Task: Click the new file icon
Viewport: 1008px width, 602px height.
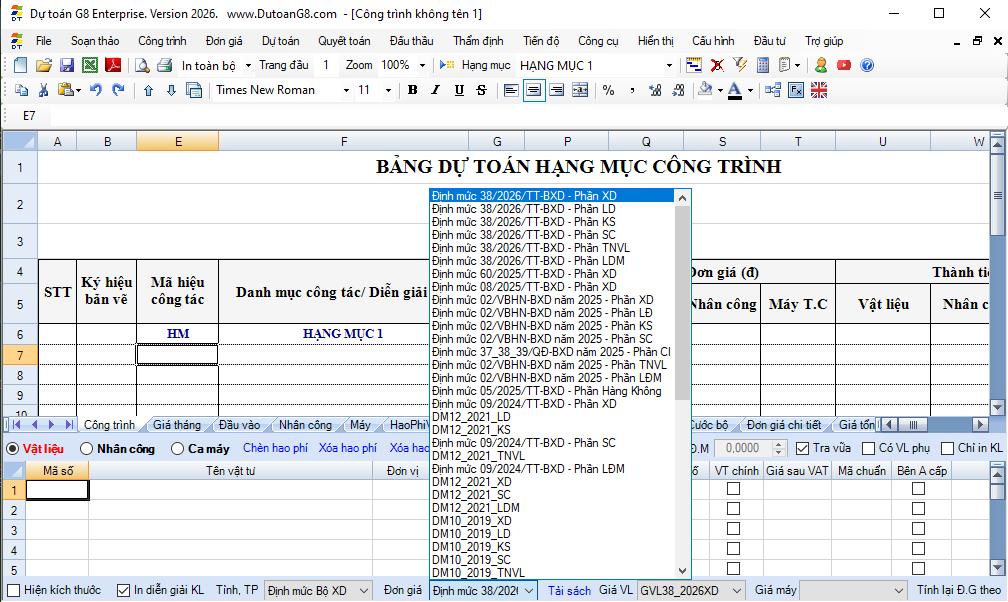Action: pos(21,65)
